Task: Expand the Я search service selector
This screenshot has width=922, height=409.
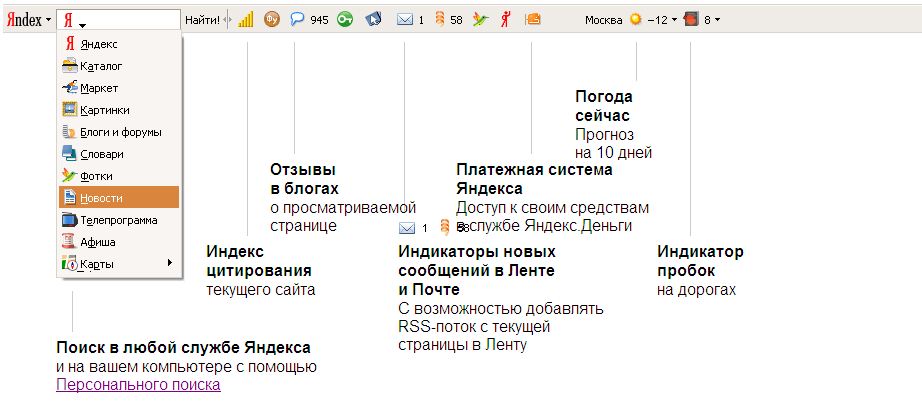Action: point(75,21)
